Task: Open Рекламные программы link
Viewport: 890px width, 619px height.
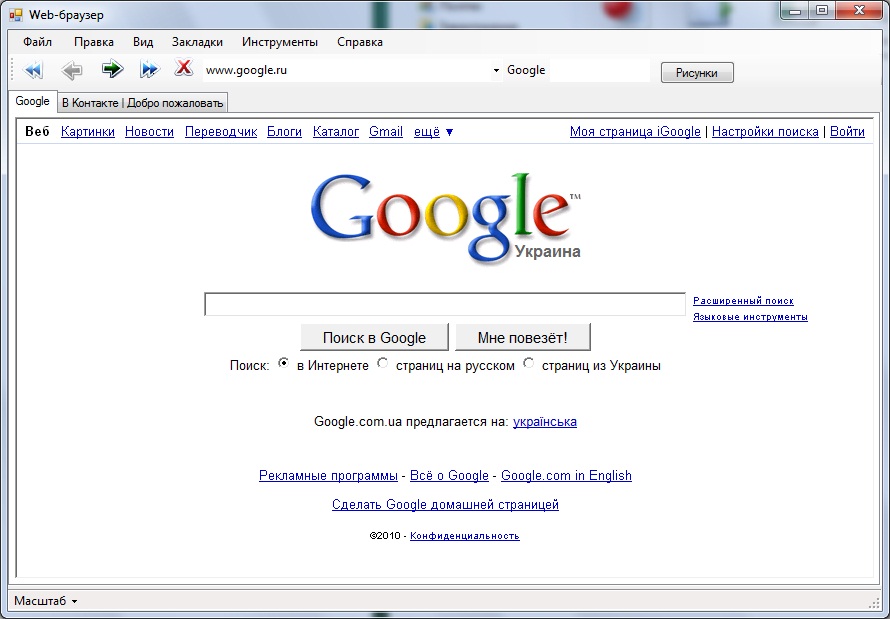Action: (328, 475)
